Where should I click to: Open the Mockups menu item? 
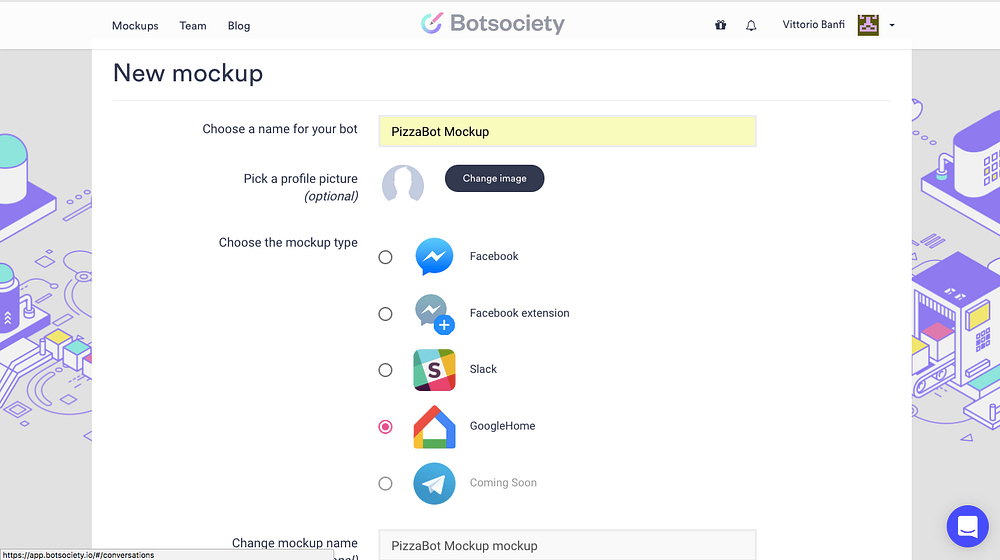coord(135,26)
